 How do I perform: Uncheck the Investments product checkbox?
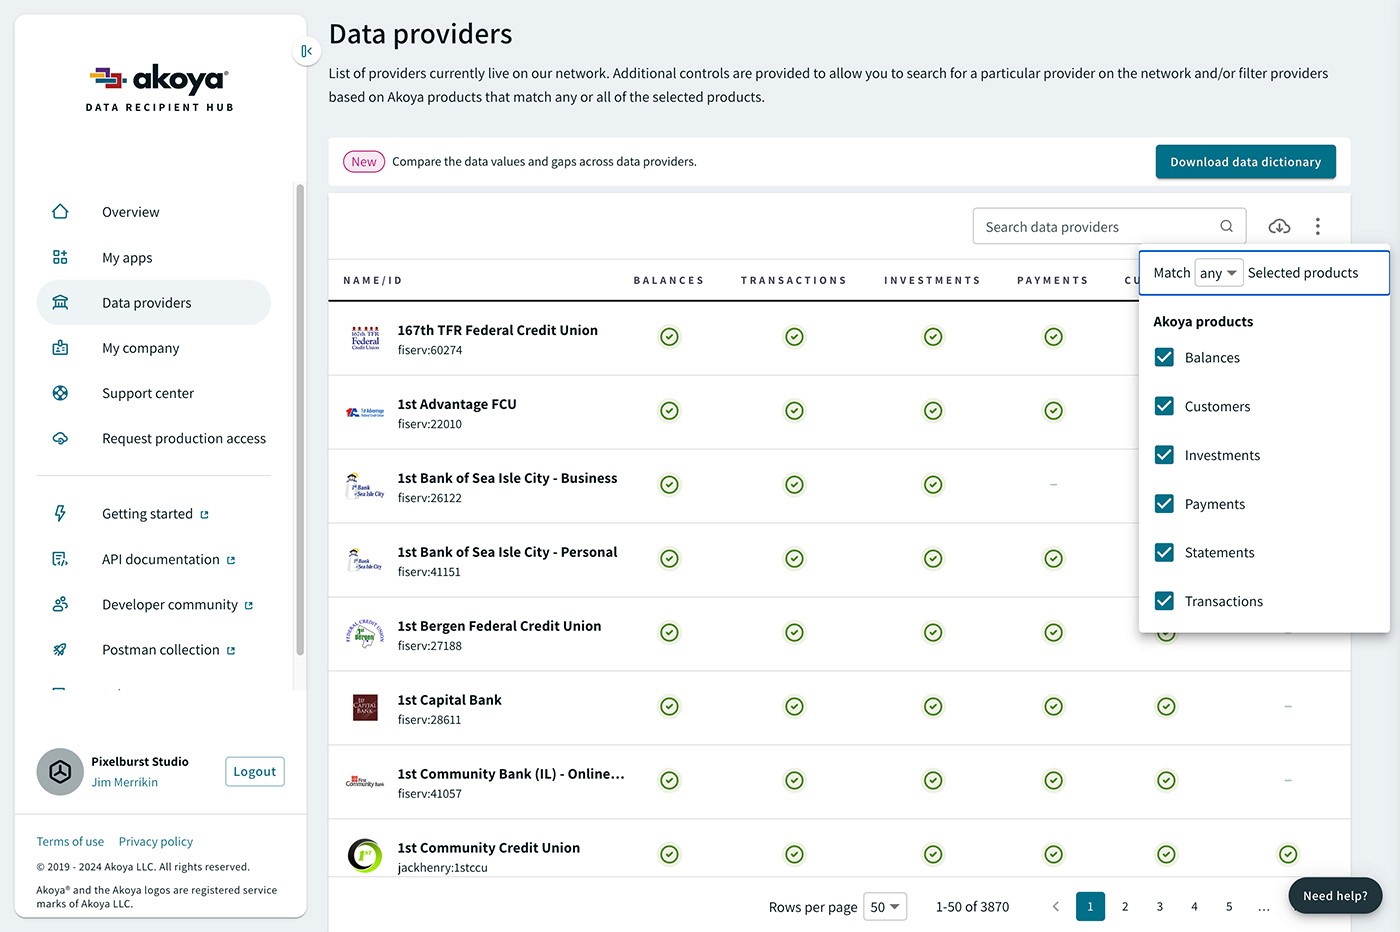pos(1164,455)
